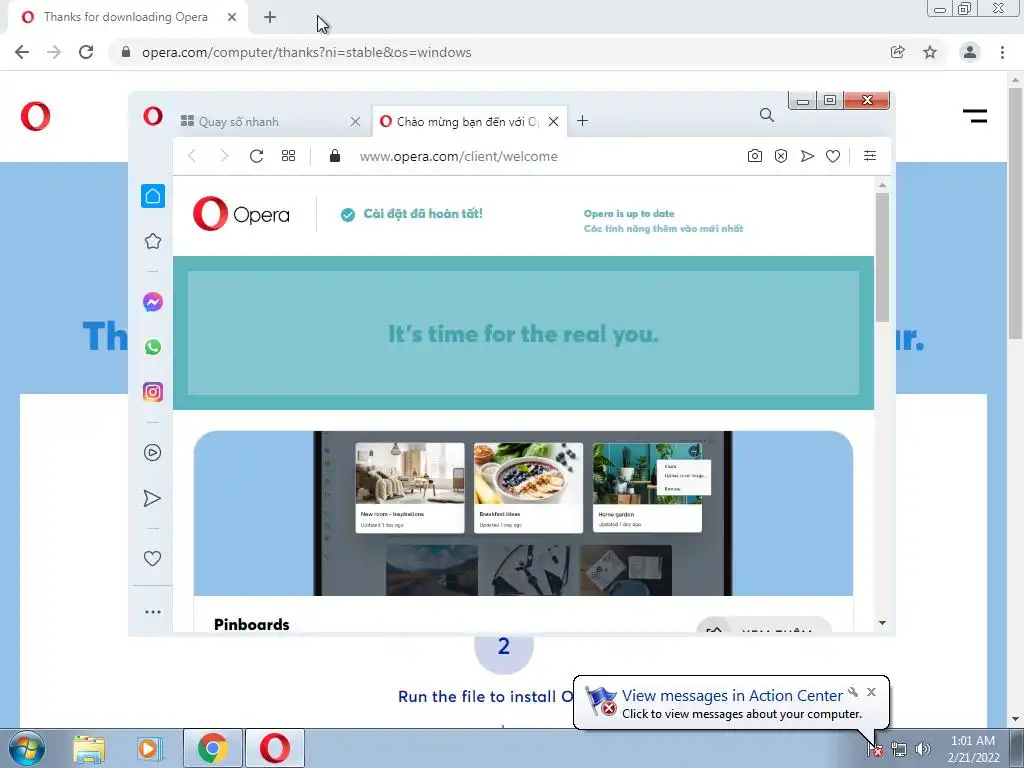Open Messenger in Opera sidebar
1024x768 pixels.
tap(153, 302)
